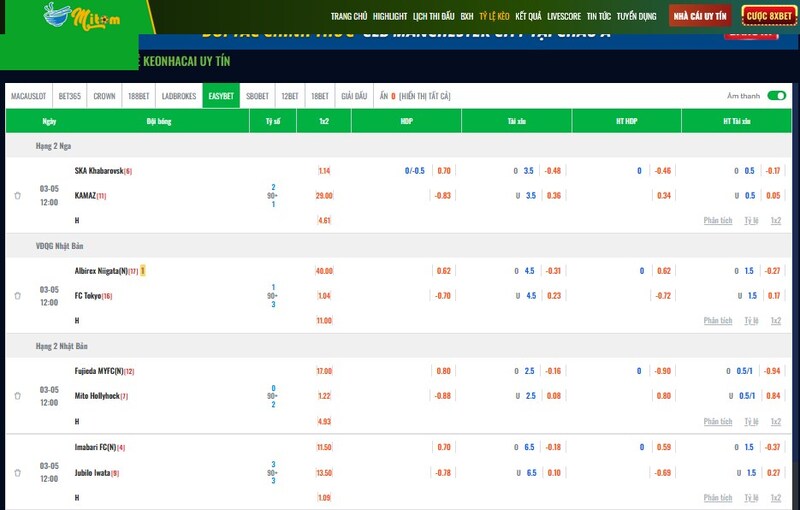Viewport: 800px width, 510px height.
Task: Click 1x2 odds 17.00 for Fujieda MYFC
Action: pyautogui.click(x=324, y=371)
